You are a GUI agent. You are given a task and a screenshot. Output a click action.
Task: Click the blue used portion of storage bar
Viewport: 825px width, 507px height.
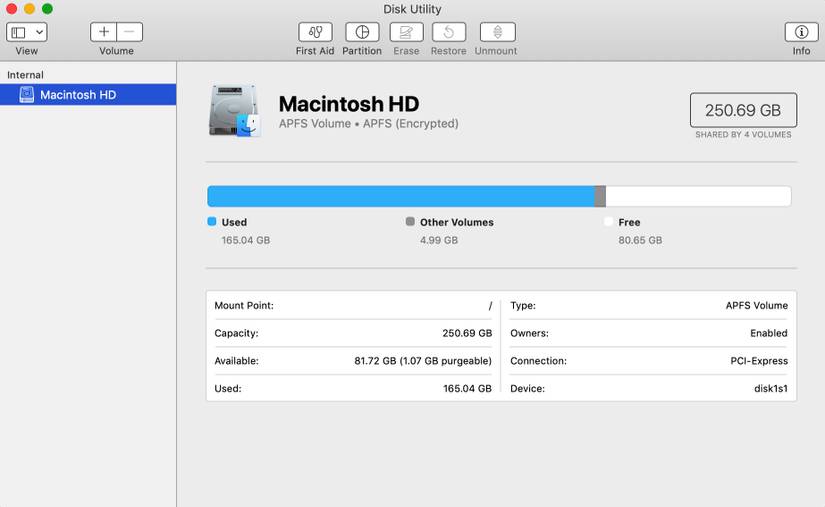tap(401, 196)
